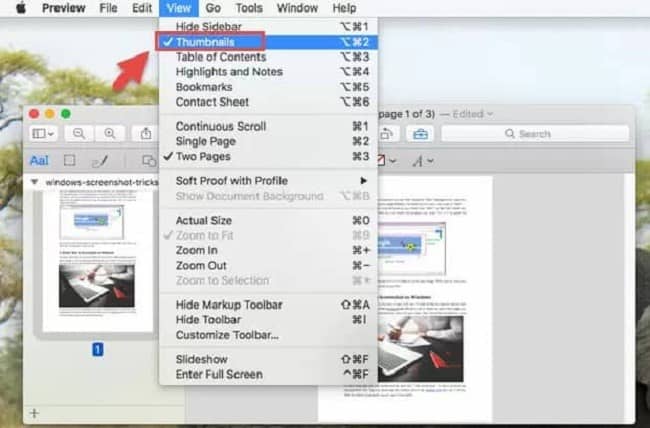This screenshot has width=650, height=428.
Task: Open the Shapes markup tool
Action: (149, 160)
